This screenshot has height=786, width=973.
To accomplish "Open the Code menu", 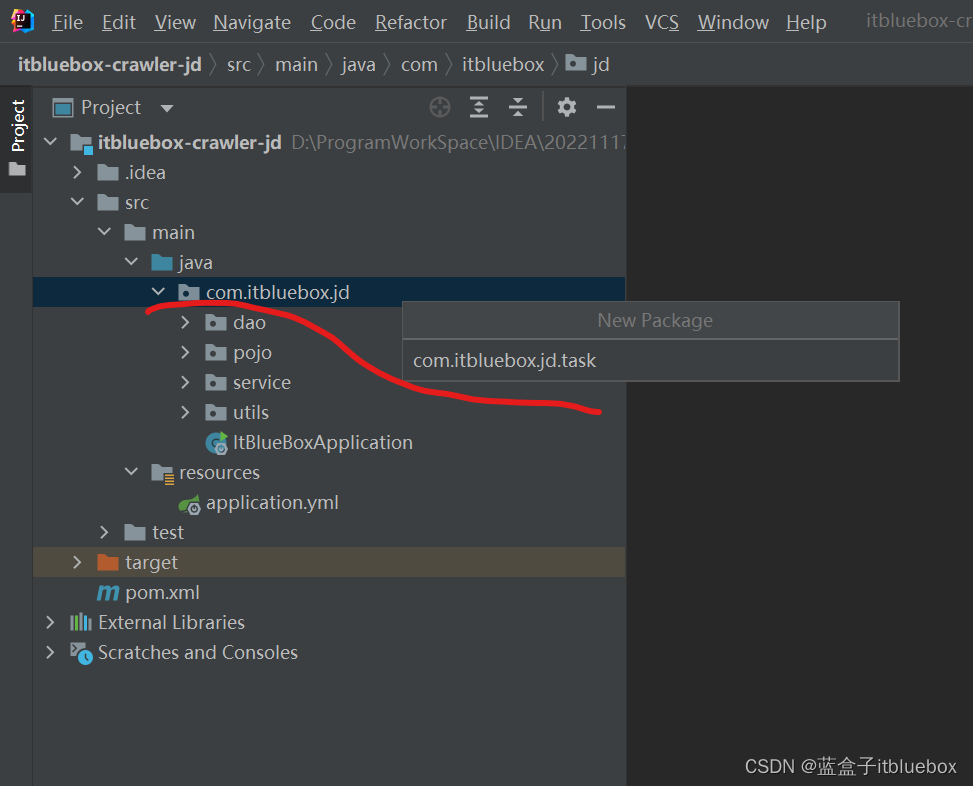I will tap(333, 22).
